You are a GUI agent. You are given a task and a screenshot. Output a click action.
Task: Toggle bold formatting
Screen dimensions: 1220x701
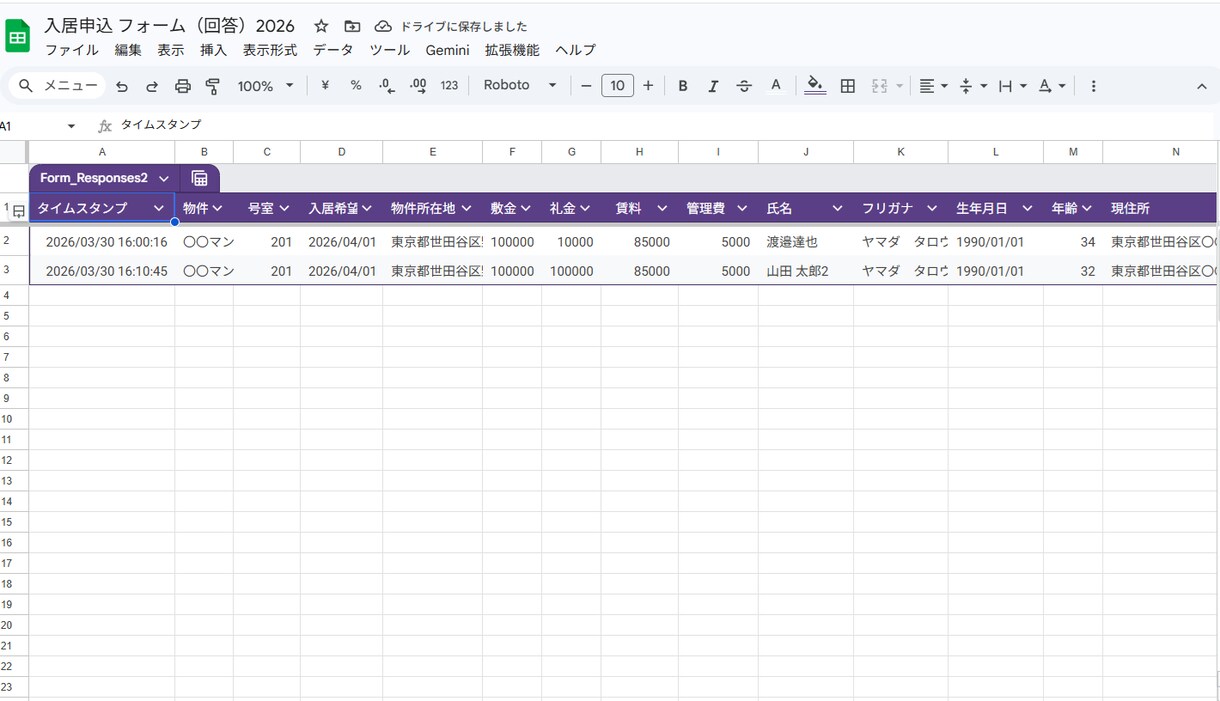tap(683, 86)
